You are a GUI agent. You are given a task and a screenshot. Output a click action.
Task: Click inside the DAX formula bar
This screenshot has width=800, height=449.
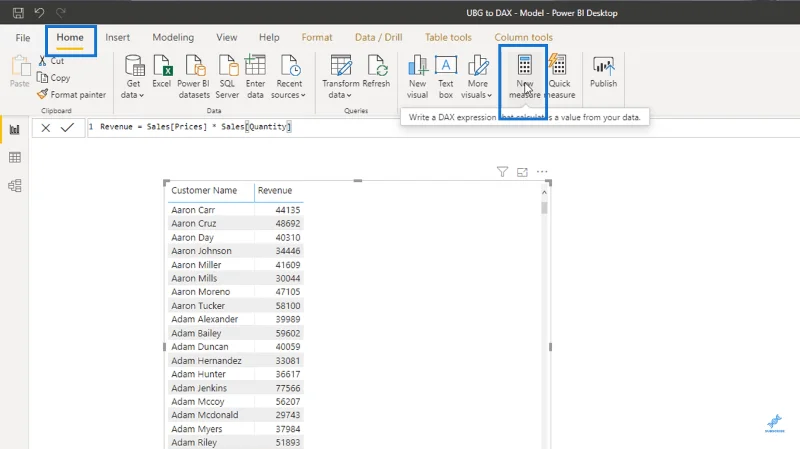tap(443, 127)
